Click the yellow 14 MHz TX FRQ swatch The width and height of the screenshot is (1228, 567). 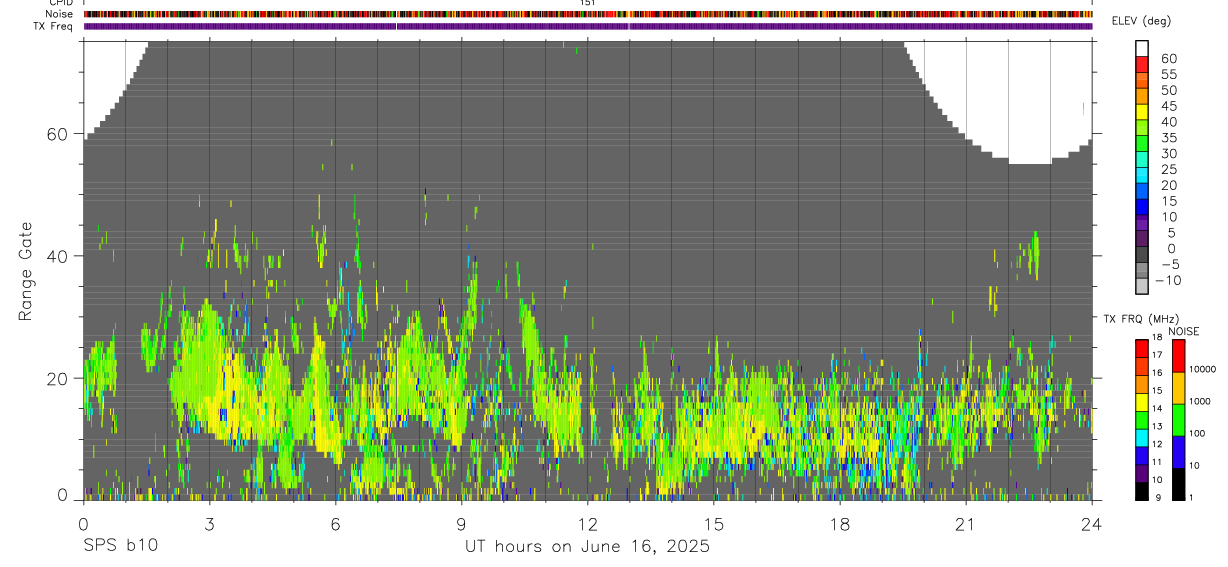coord(1142,403)
